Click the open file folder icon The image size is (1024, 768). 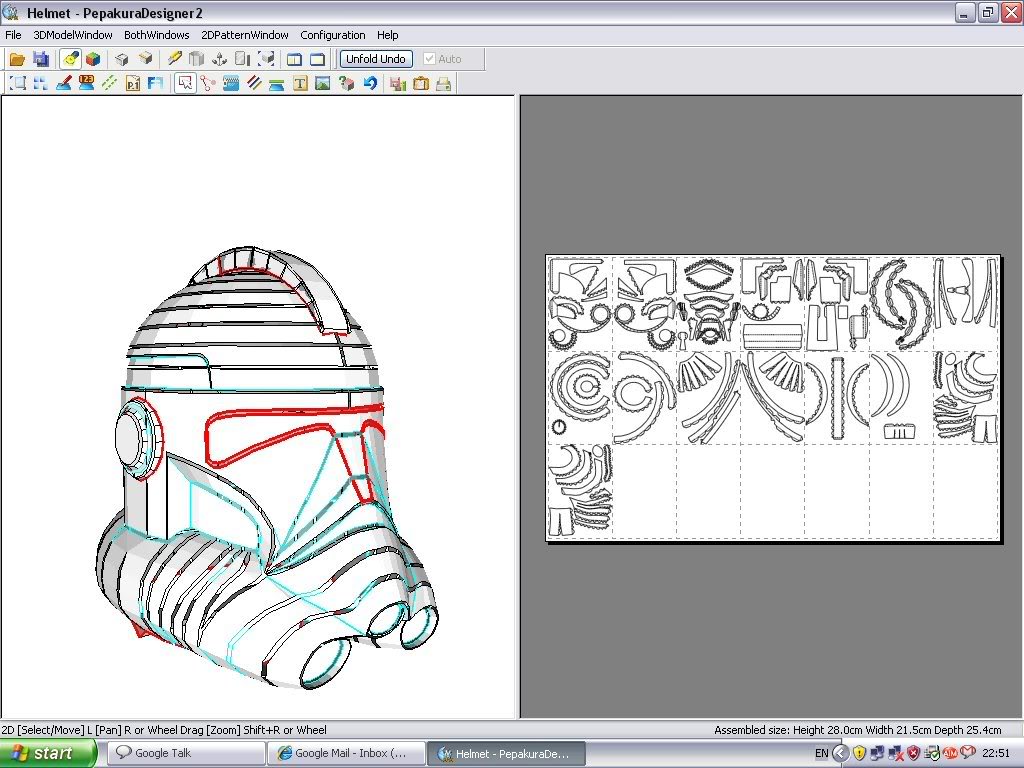(17, 59)
